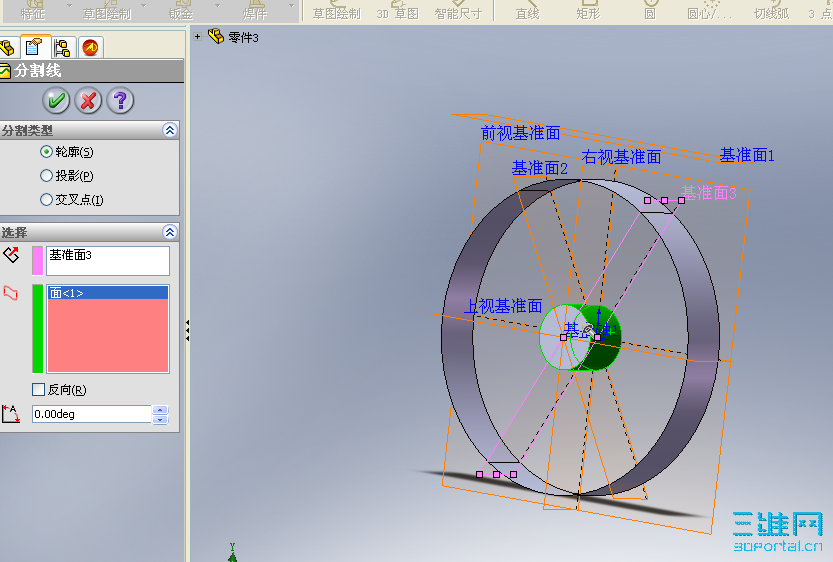
Task: Open dropdown arrow next to 焊件 tab
Action: click(x=291, y=6)
